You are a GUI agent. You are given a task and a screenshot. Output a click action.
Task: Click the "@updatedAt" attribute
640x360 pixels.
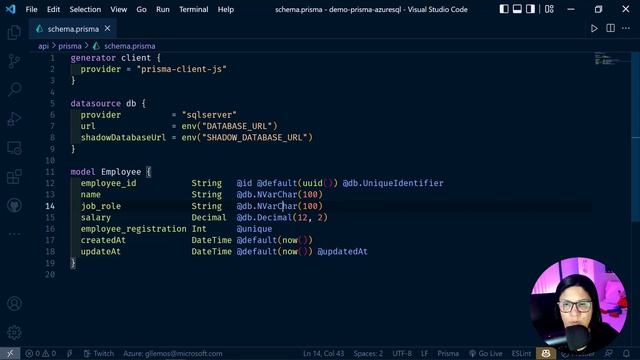tap(342, 252)
